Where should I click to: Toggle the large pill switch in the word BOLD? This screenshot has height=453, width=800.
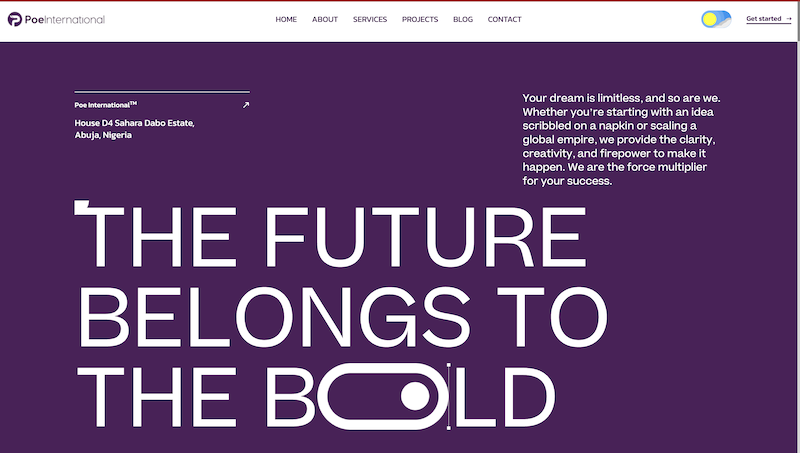pyautogui.click(x=383, y=396)
